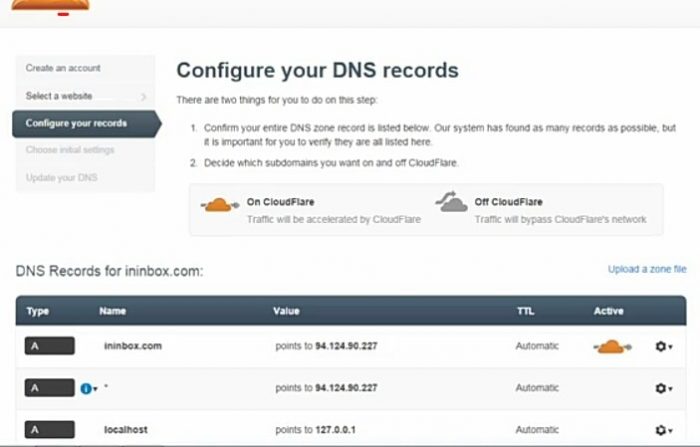Click chevron arrow beside Select a website
The image size is (700, 447).
coord(143,96)
